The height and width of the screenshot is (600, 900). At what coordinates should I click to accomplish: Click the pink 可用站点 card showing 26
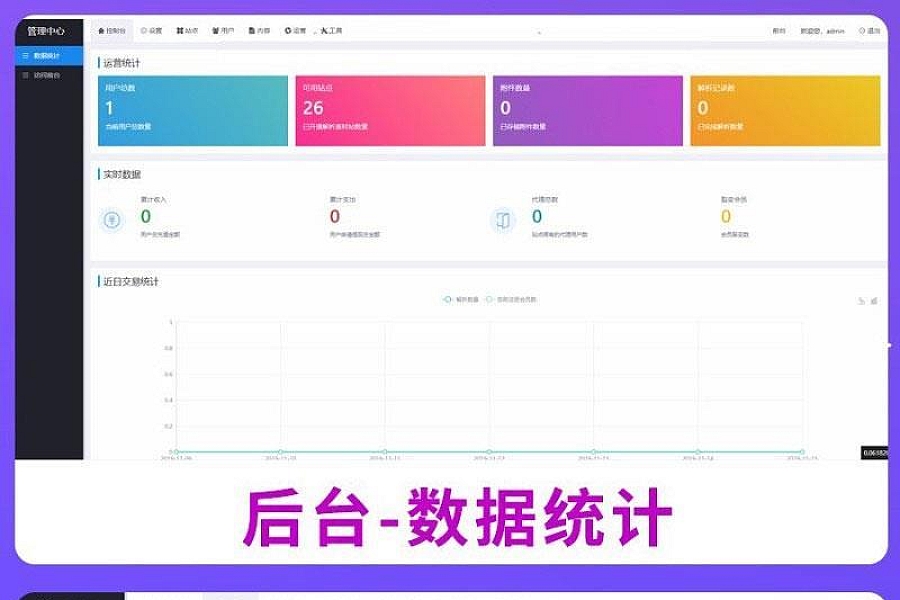pyautogui.click(x=390, y=110)
